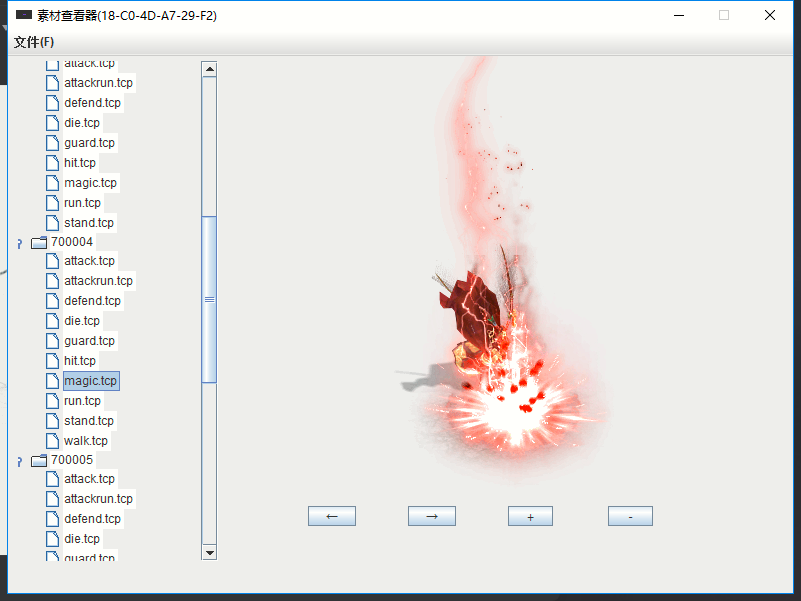
Task: Open the 文件(F) menu
Action: click(34, 42)
